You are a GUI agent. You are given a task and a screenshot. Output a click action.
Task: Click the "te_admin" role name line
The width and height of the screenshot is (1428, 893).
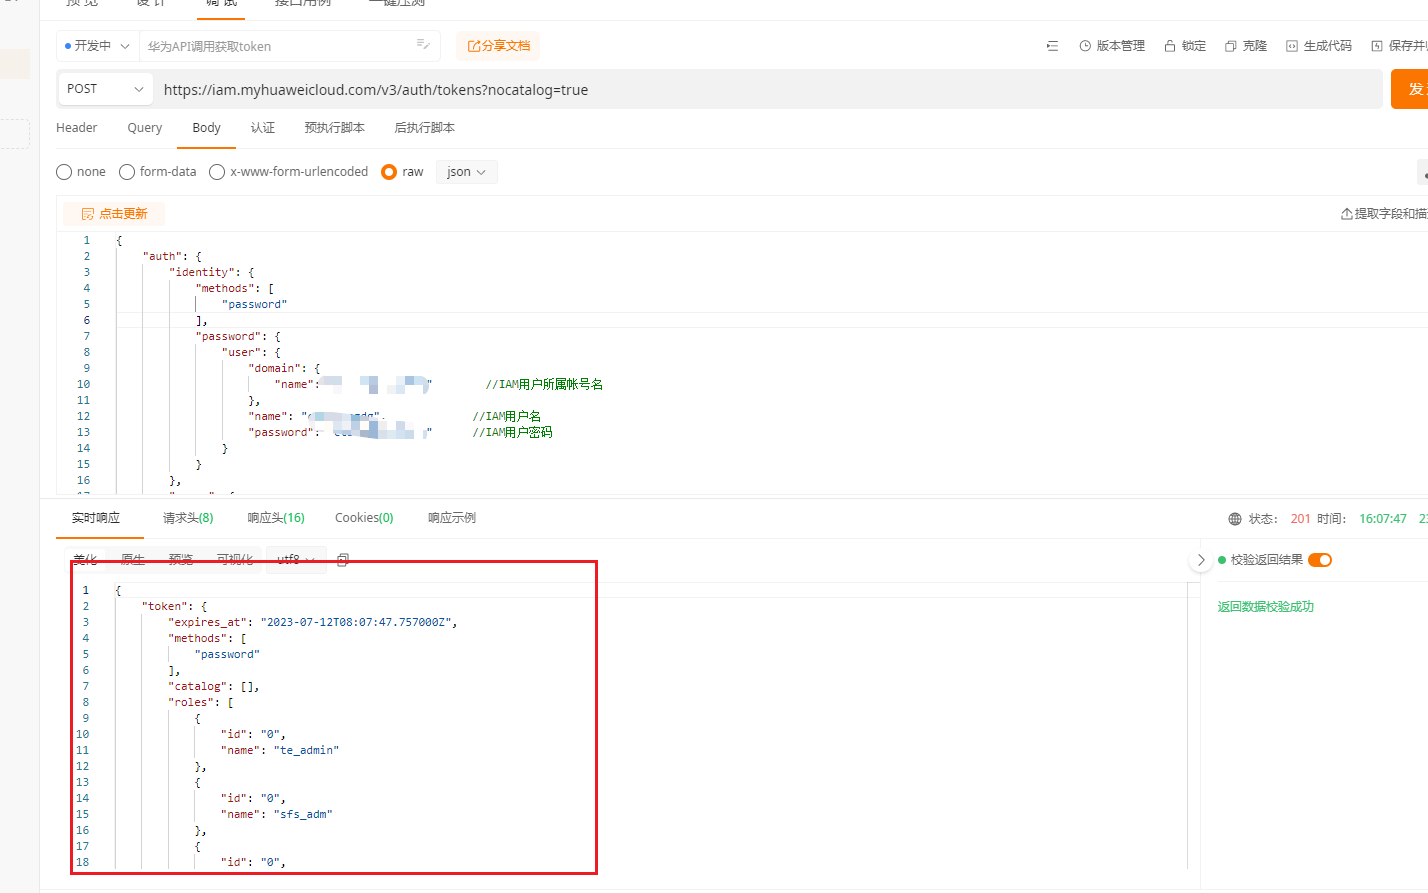[280, 750]
